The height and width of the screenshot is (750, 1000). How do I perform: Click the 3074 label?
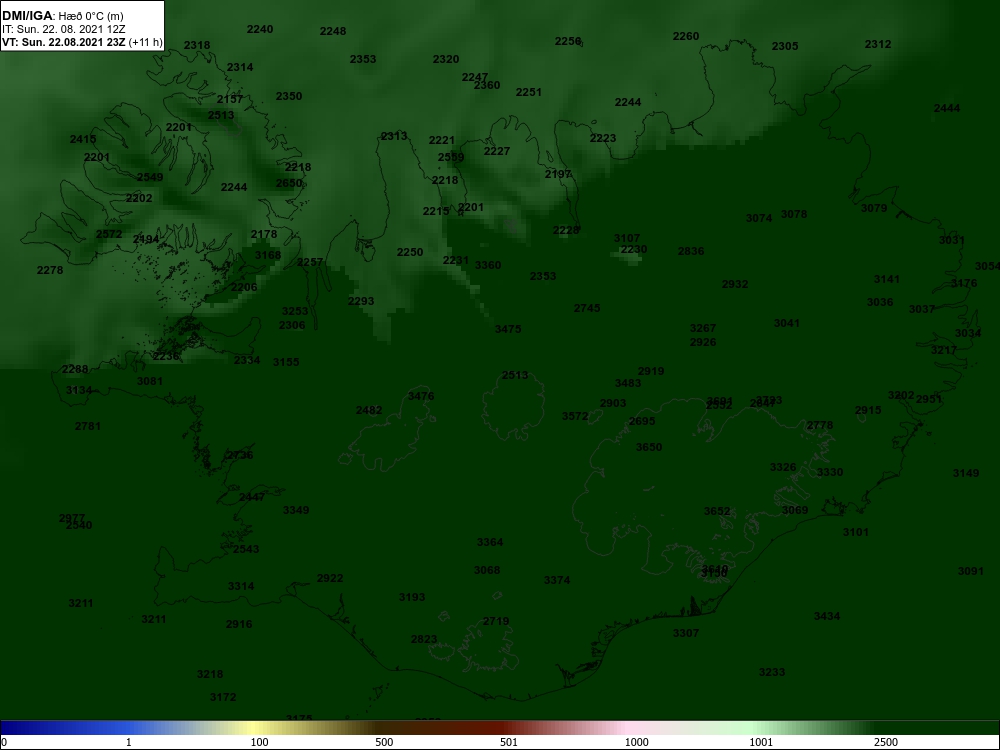coord(759,218)
